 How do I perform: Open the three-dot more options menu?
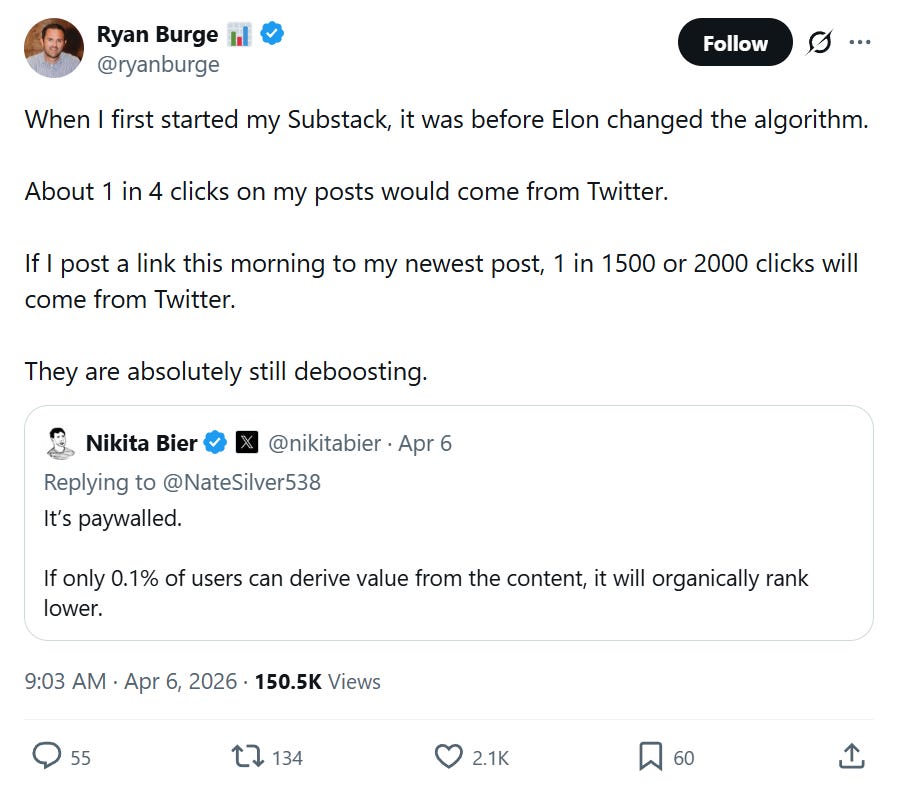click(860, 42)
